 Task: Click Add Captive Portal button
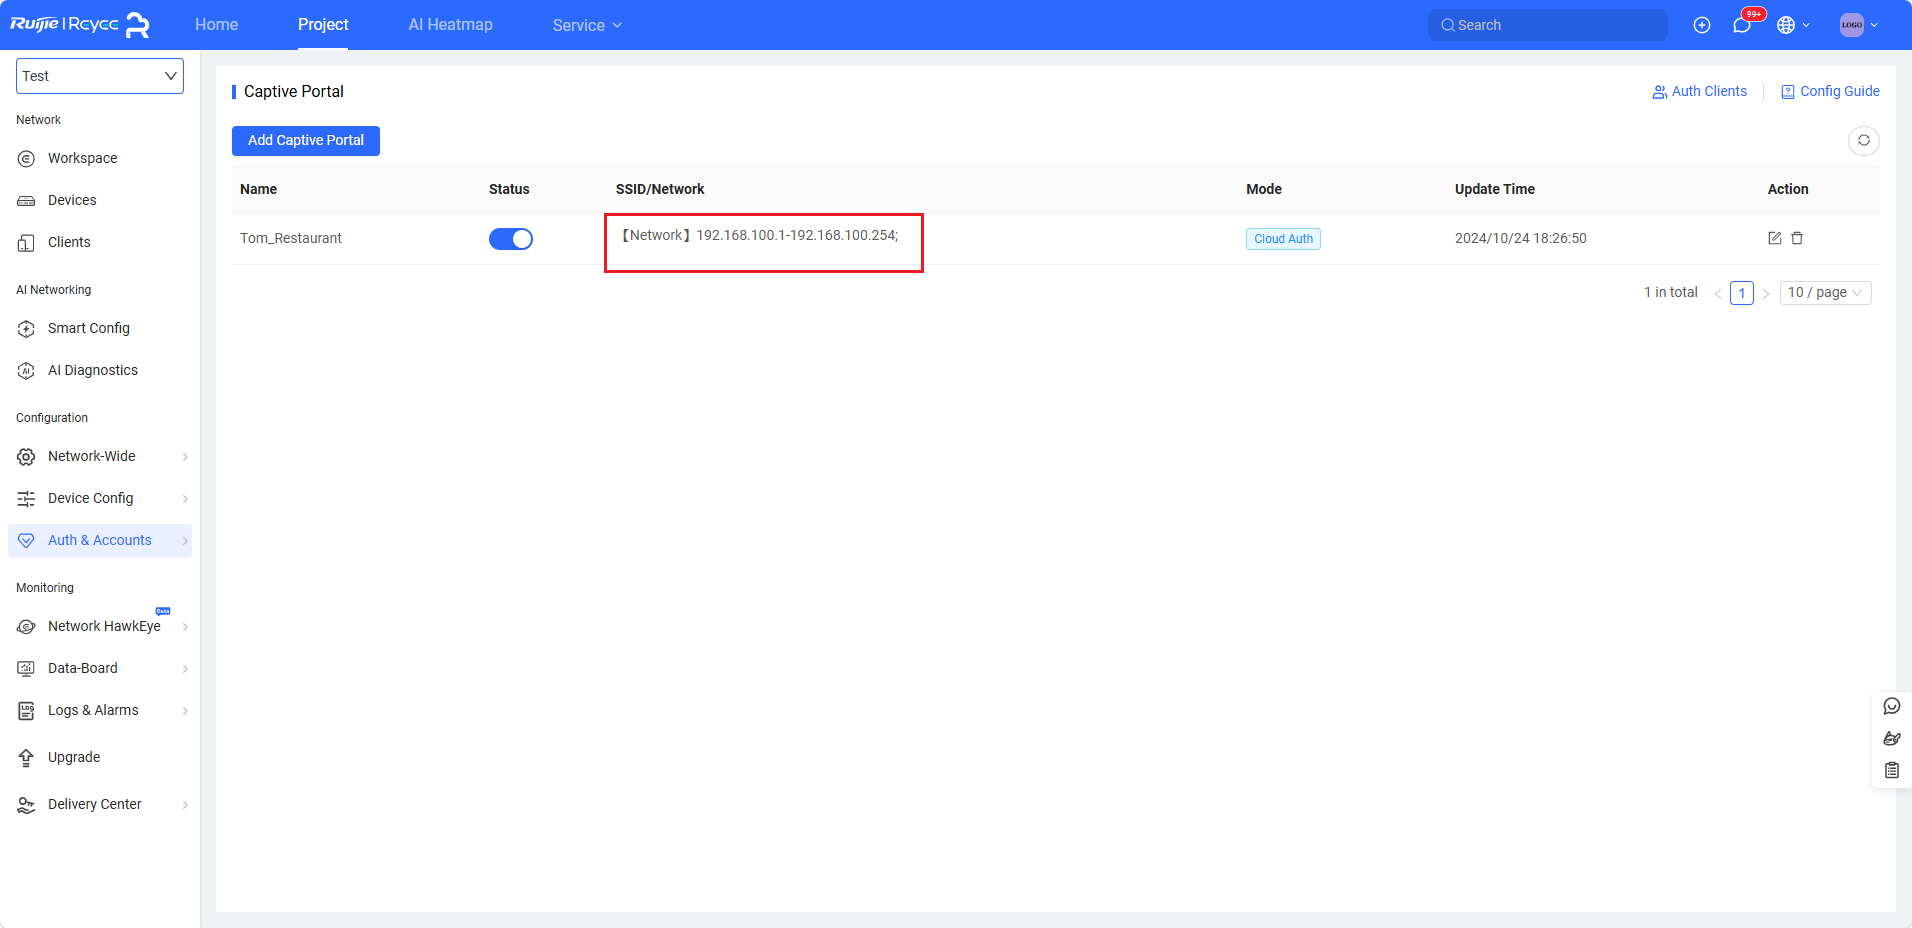click(306, 141)
